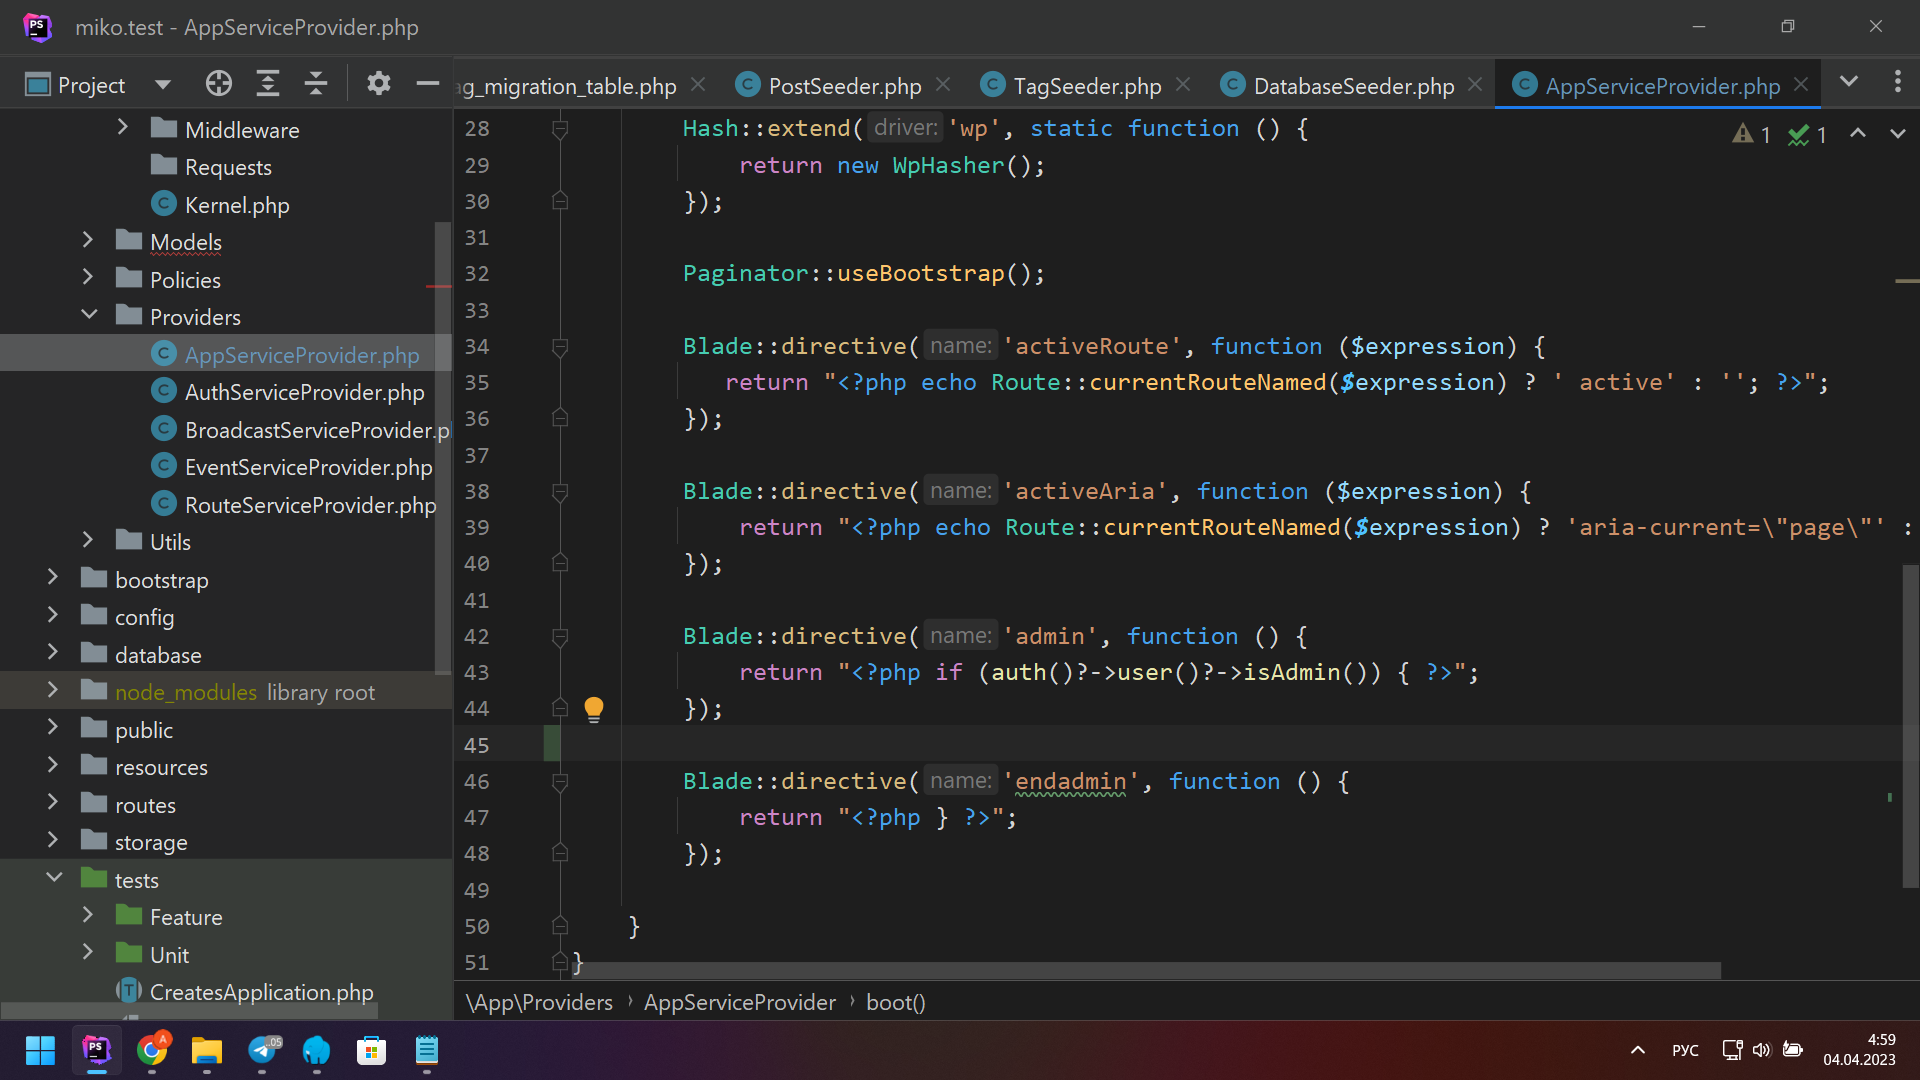The height and width of the screenshot is (1080, 1920).
Task: Switch to the PostSeeder.php tab
Action: click(843, 86)
